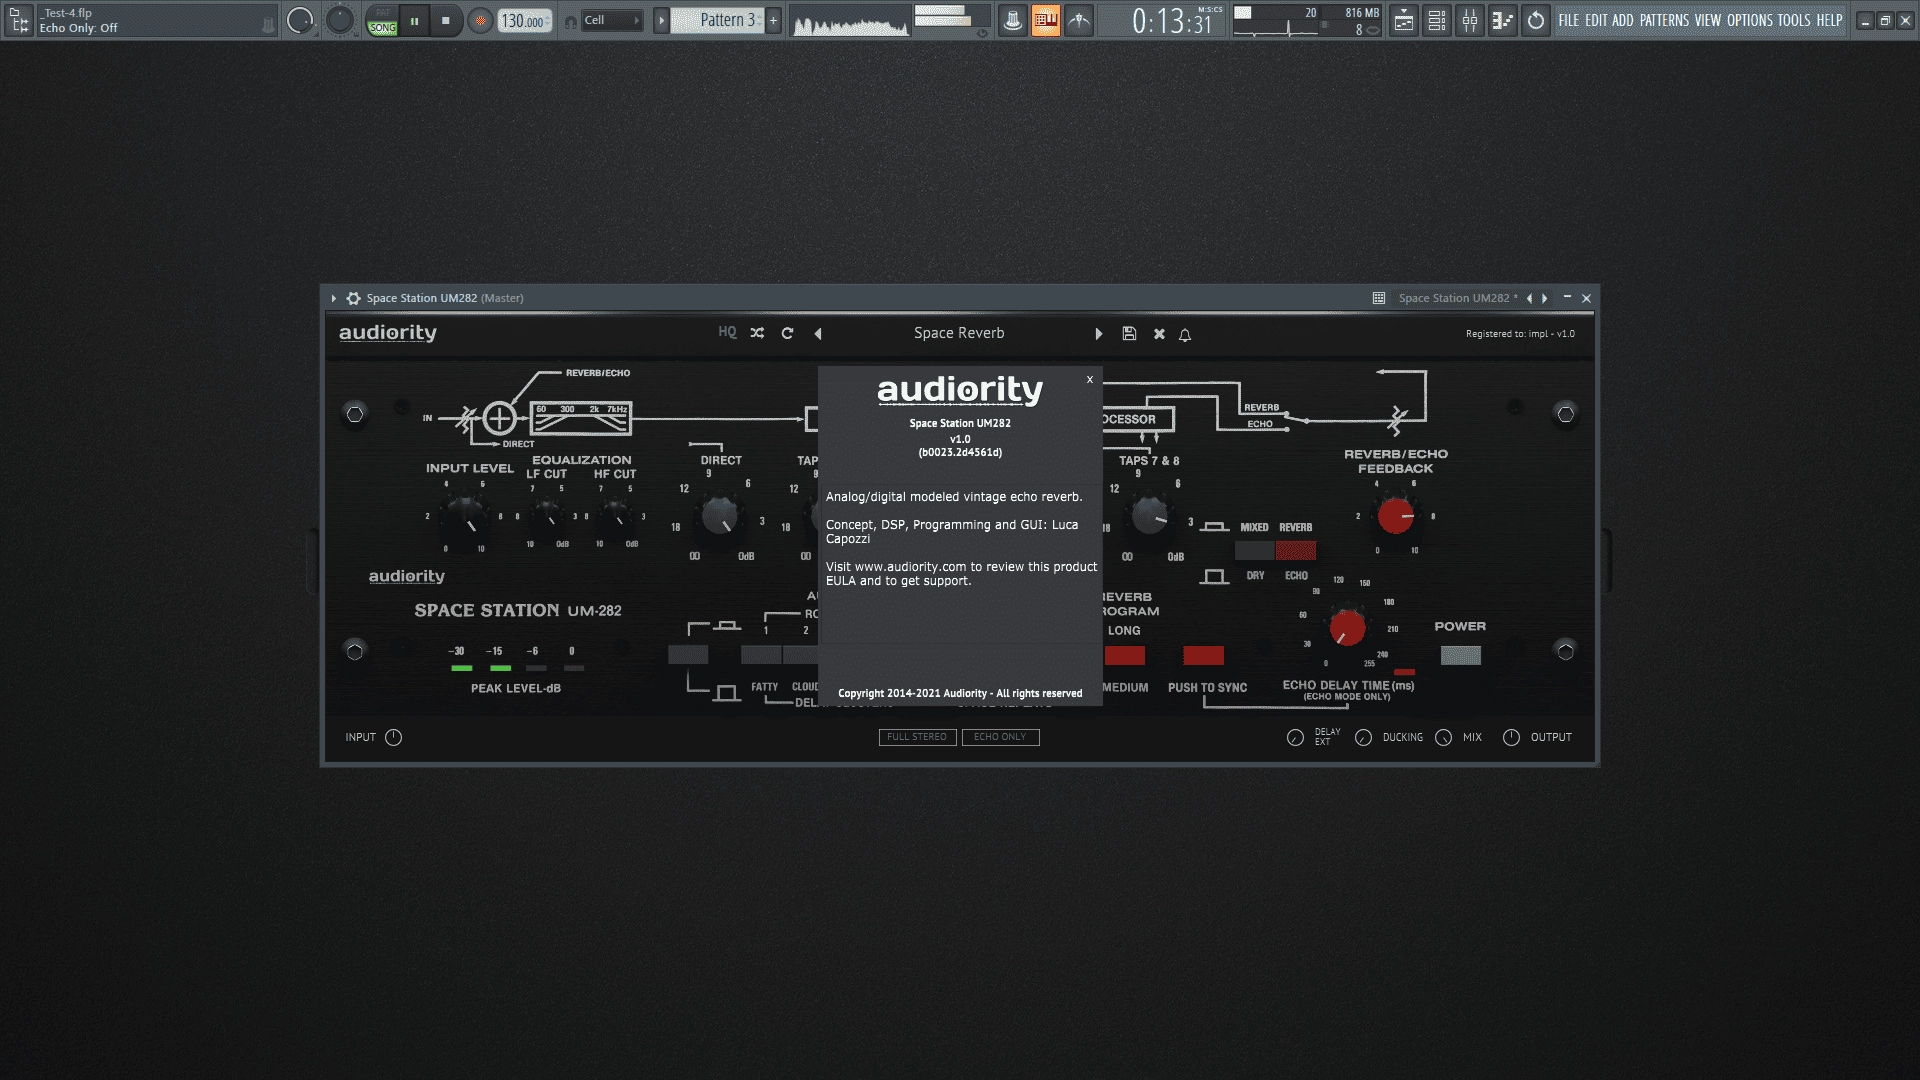
Task: Open the FL Studio browser/pattern picker icon
Action: 19,20
